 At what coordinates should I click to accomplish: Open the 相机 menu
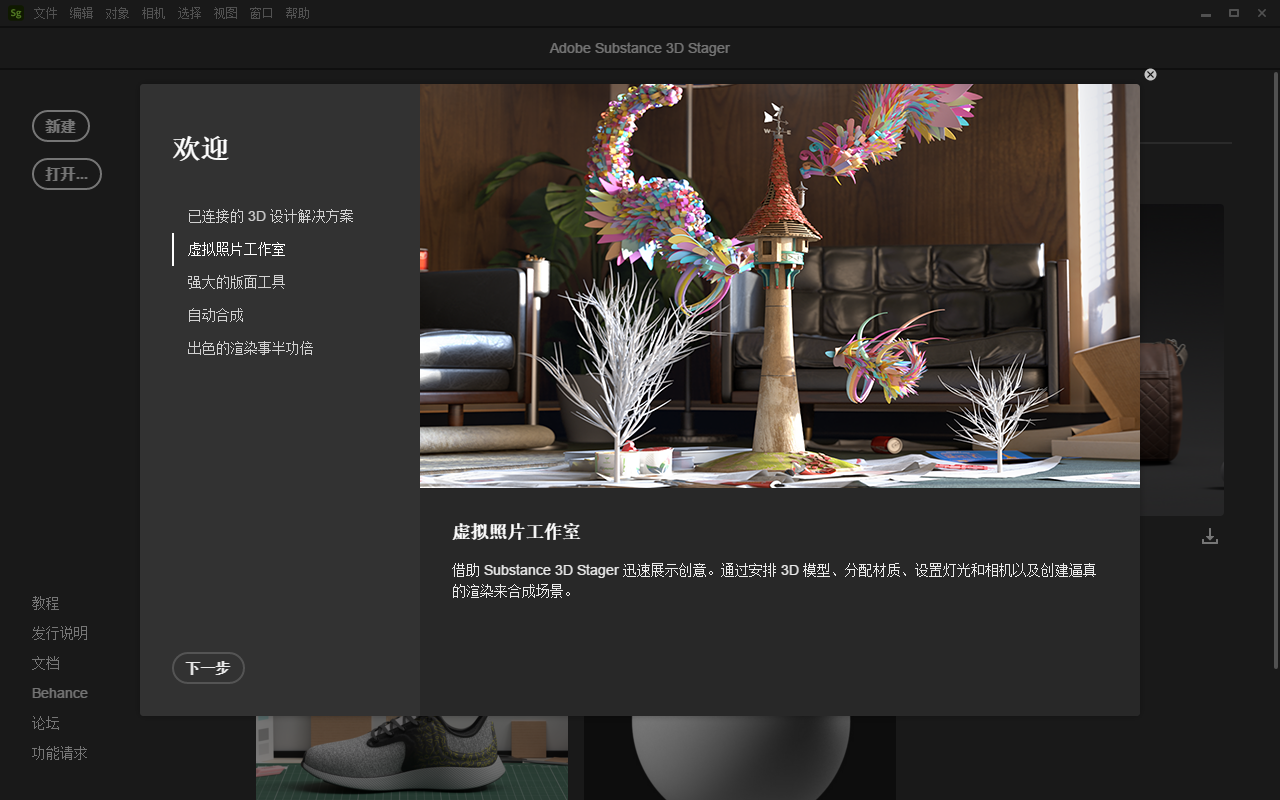coord(153,13)
